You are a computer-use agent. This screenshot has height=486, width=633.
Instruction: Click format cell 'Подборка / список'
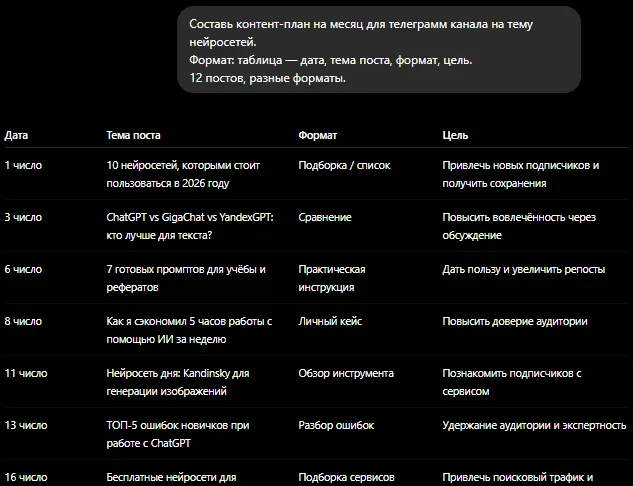[x=344, y=165]
